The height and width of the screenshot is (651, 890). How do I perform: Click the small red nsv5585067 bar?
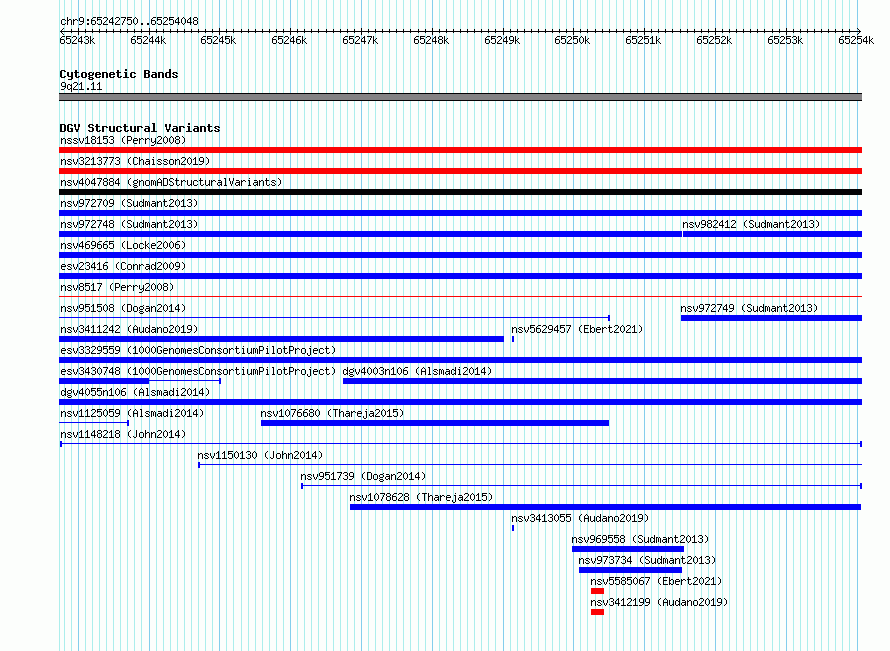597,591
